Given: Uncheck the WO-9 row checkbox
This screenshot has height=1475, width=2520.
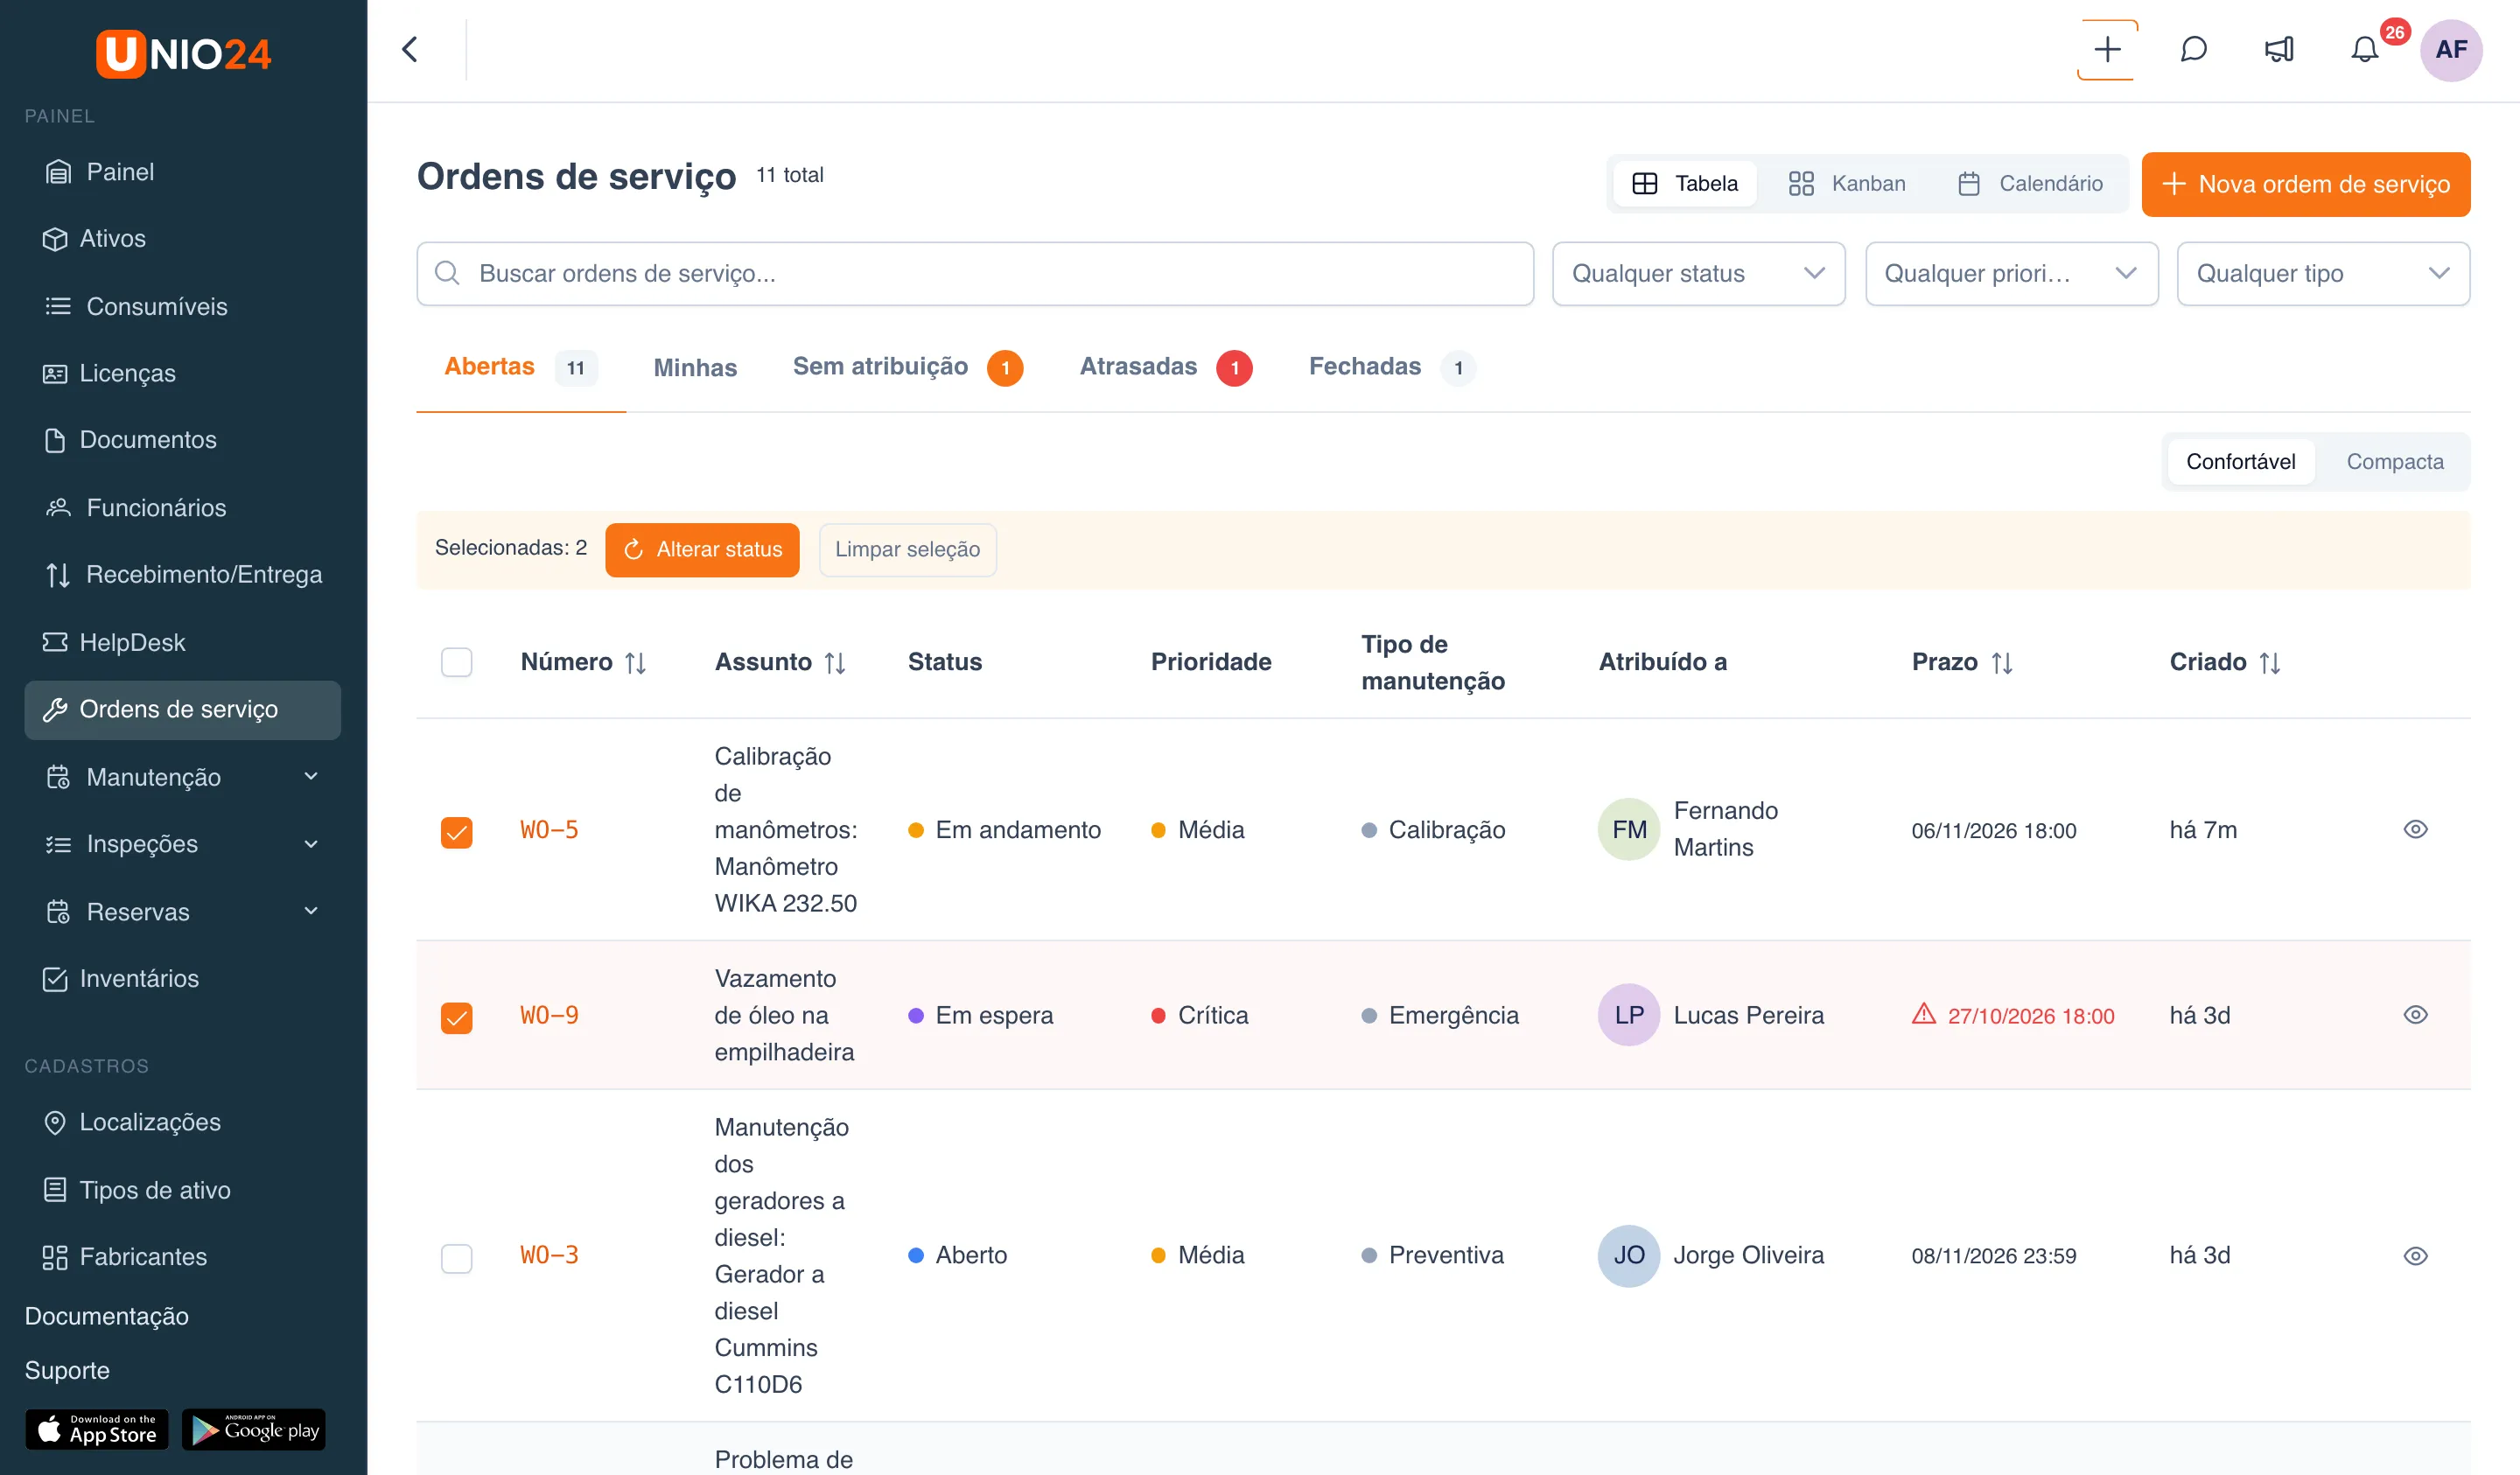Looking at the screenshot, I should point(457,1017).
